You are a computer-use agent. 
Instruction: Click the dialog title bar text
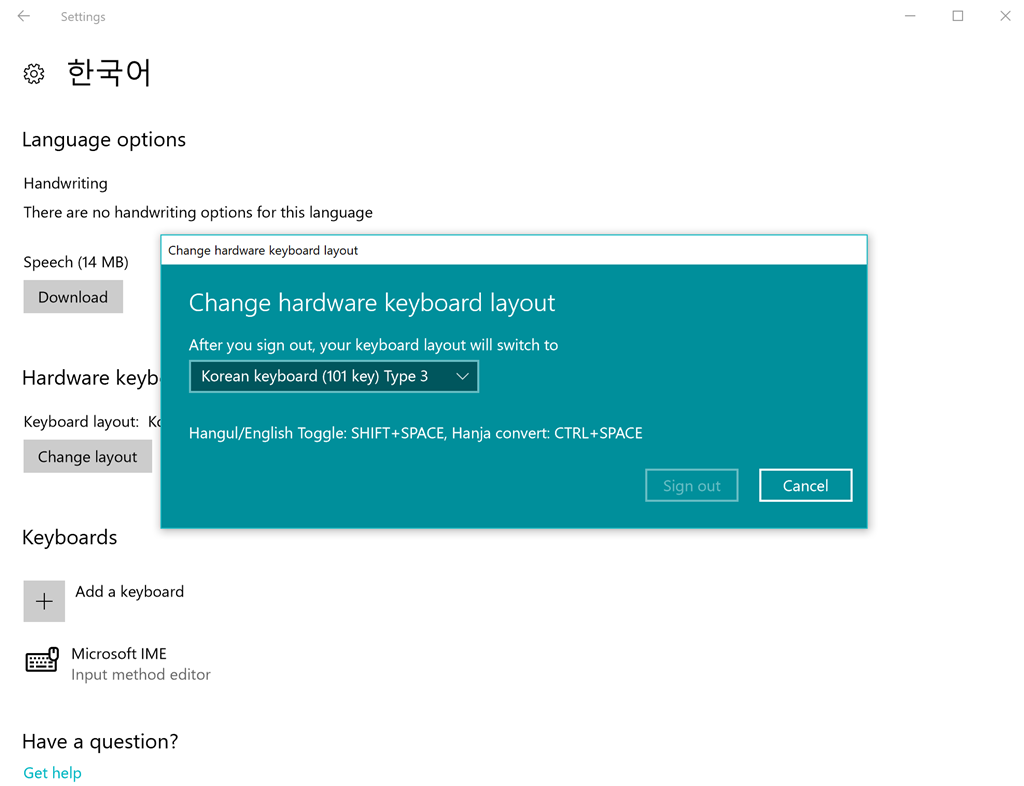[x=263, y=251]
